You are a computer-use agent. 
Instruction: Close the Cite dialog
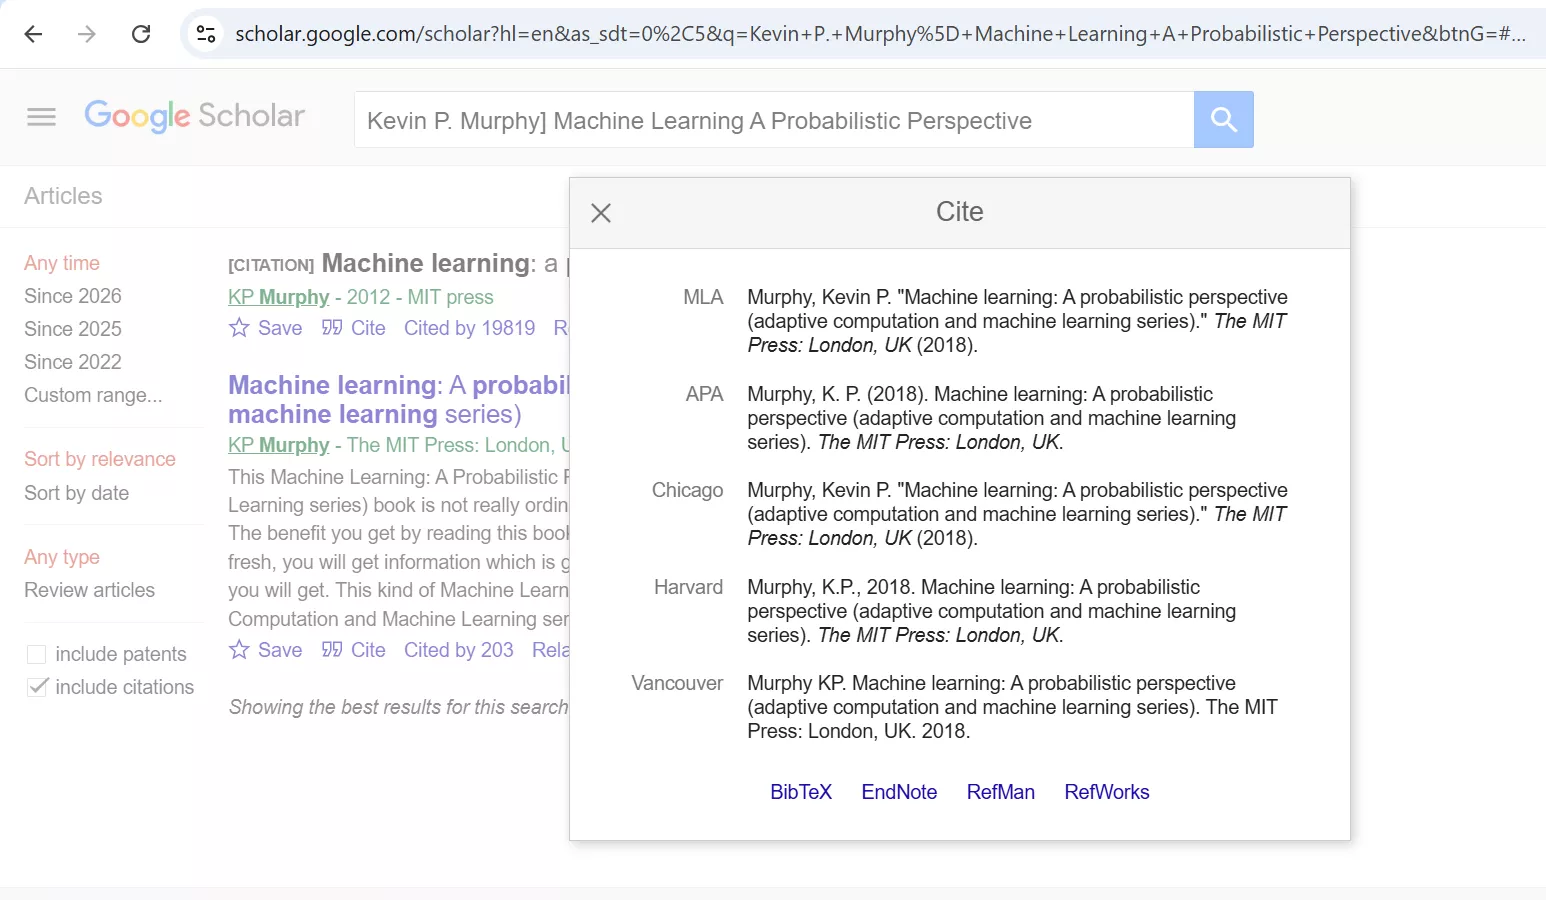[x=600, y=212]
